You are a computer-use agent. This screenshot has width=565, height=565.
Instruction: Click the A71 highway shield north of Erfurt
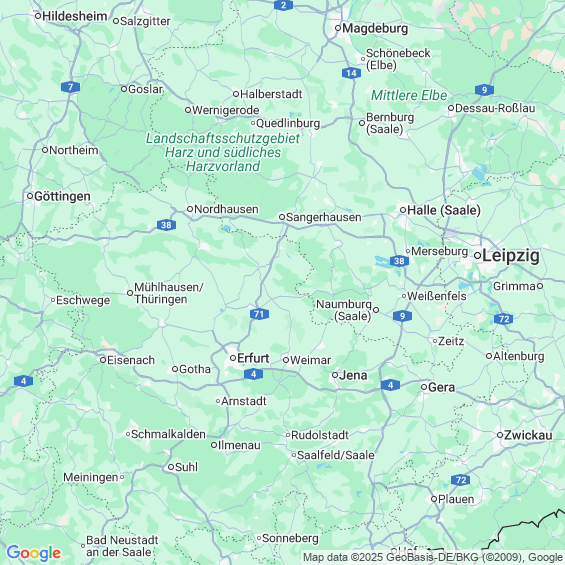[259, 314]
